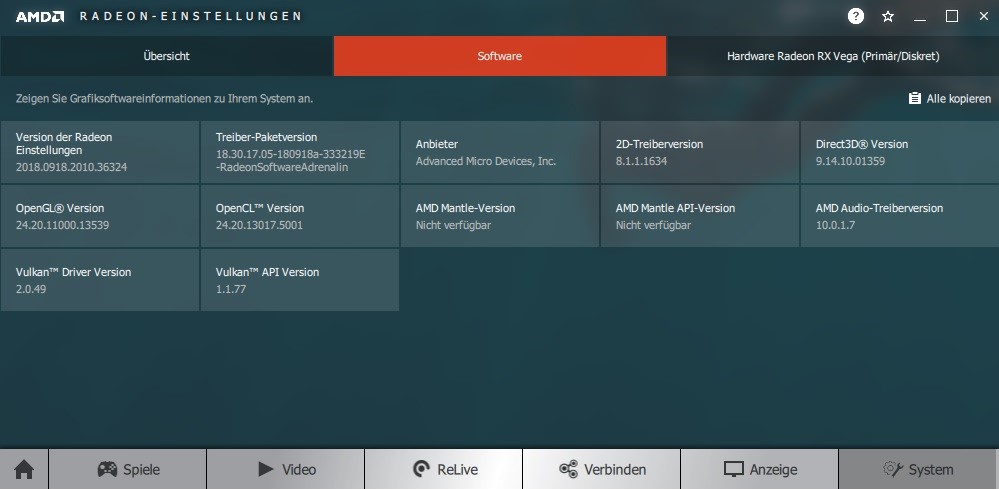Select the Anbieter tile
The width and height of the screenshot is (999, 489).
pos(500,152)
